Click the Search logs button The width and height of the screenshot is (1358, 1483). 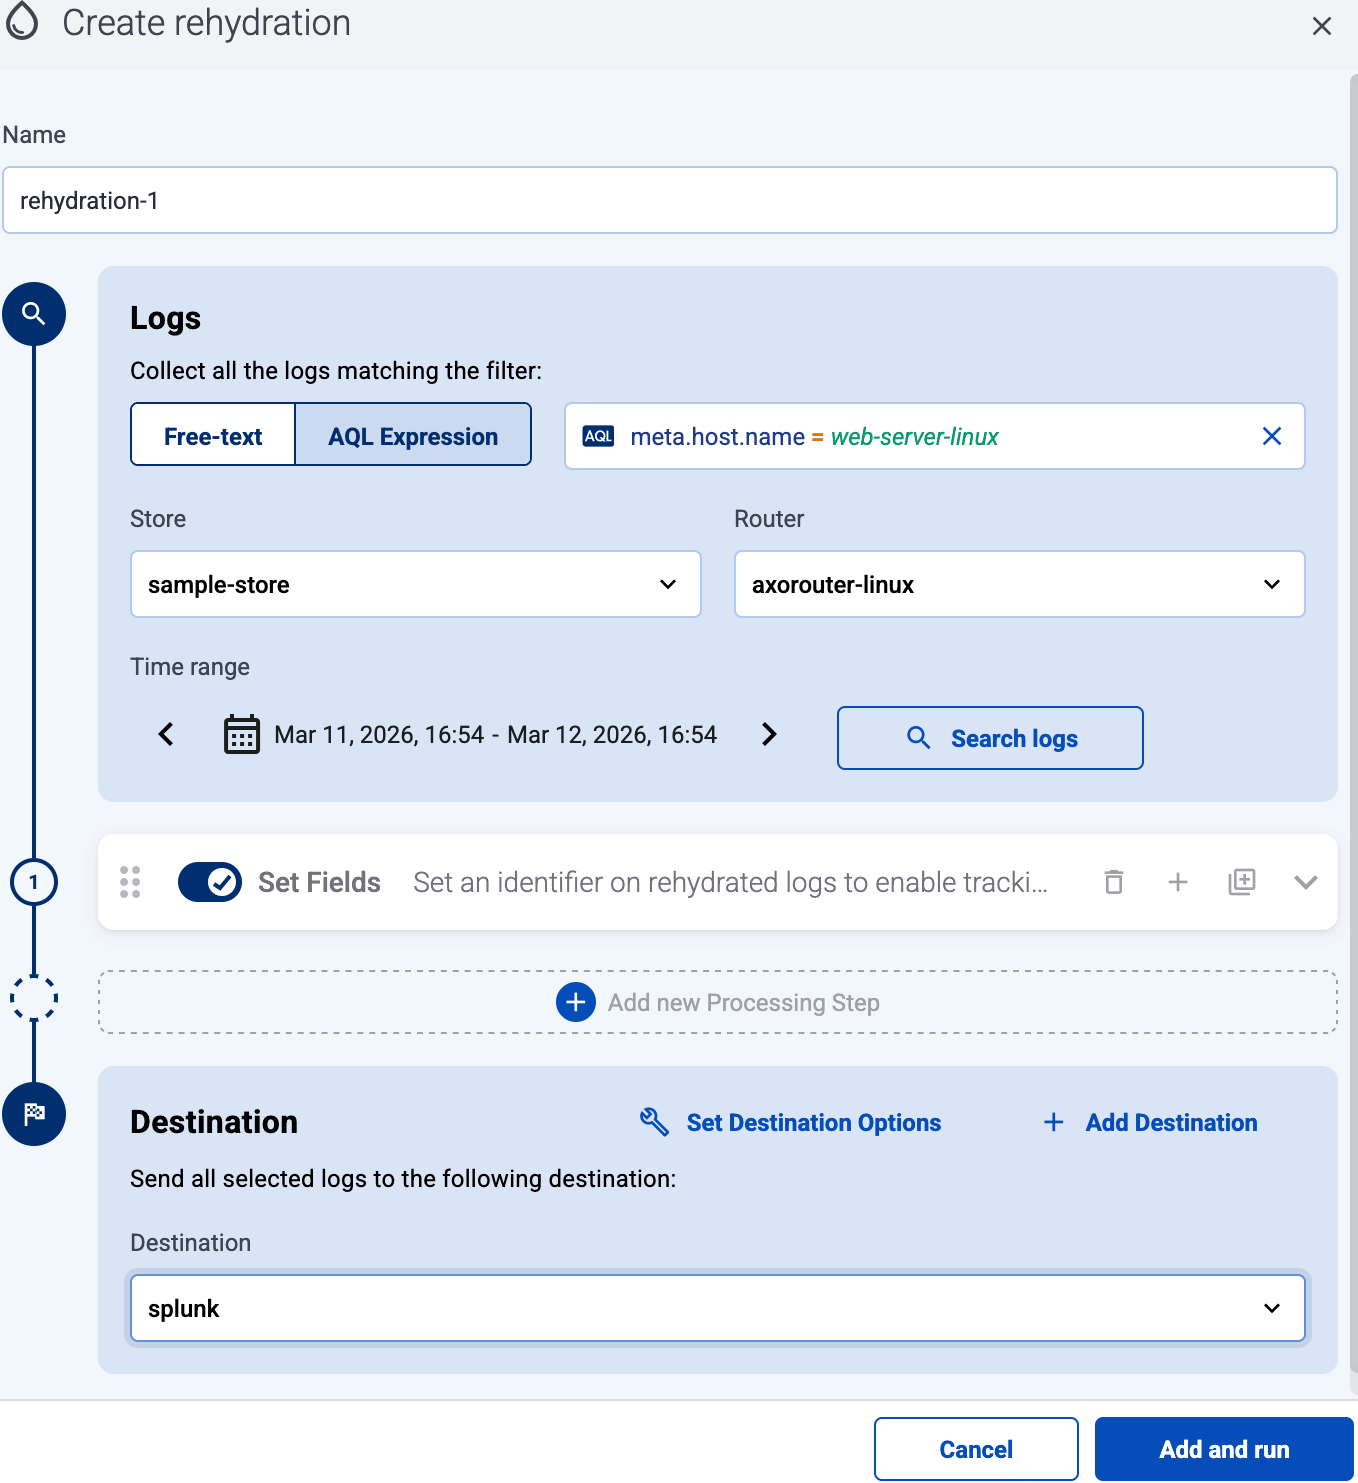(x=990, y=738)
